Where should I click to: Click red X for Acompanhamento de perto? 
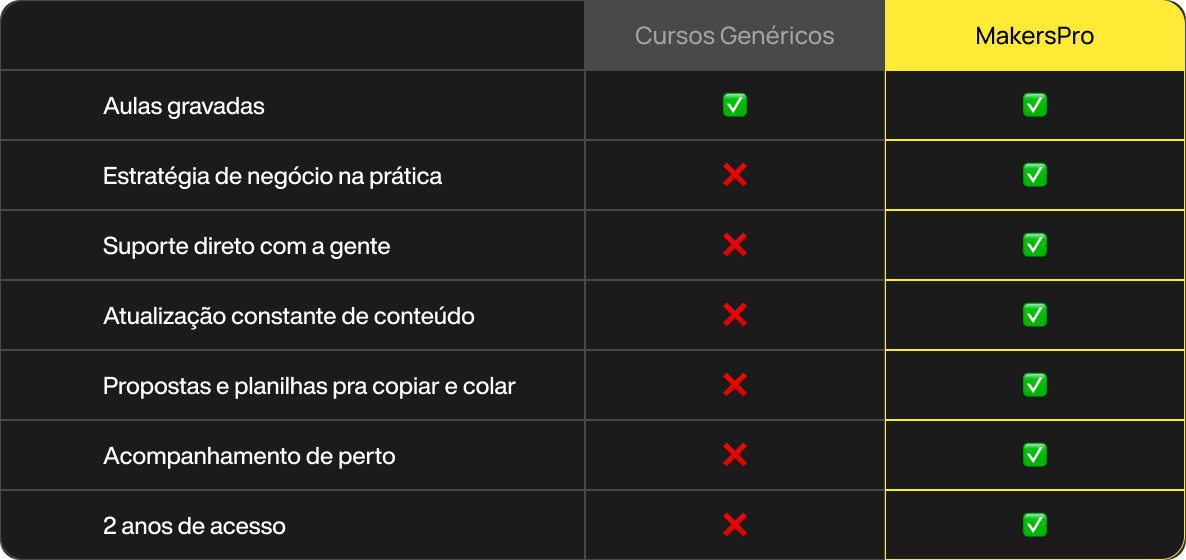click(734, 455)
